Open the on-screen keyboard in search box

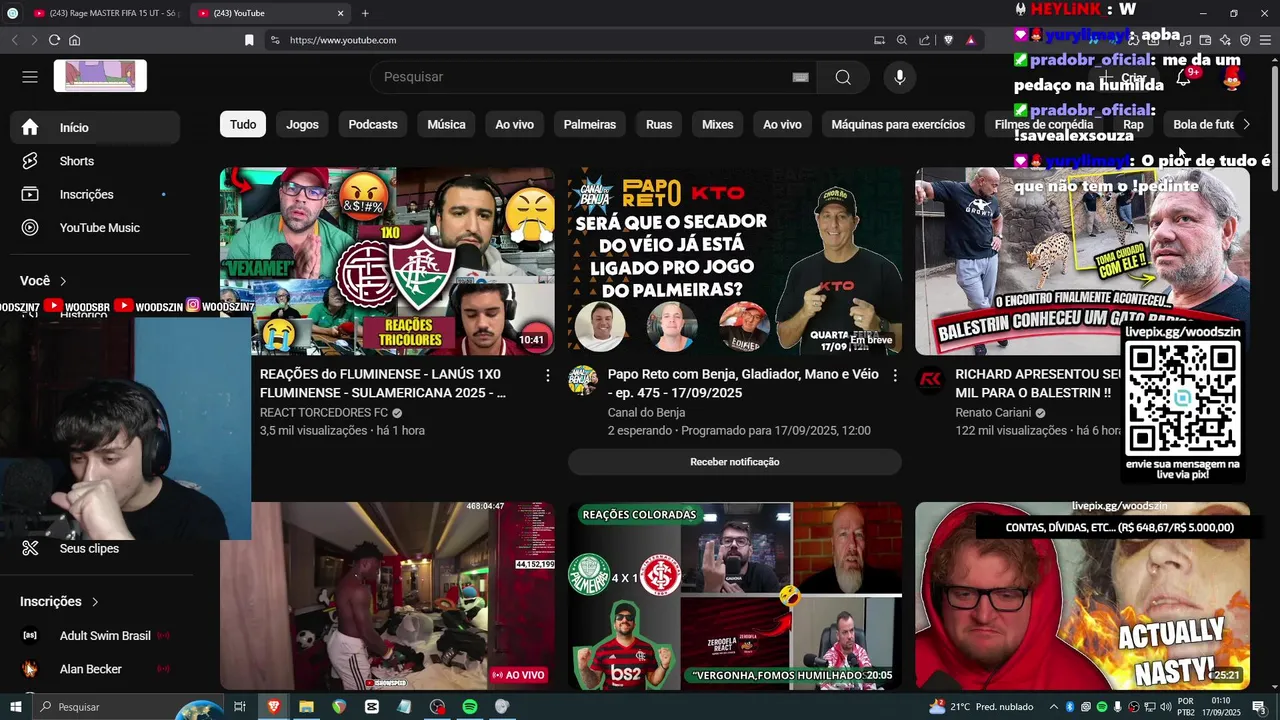pos(800,77)
